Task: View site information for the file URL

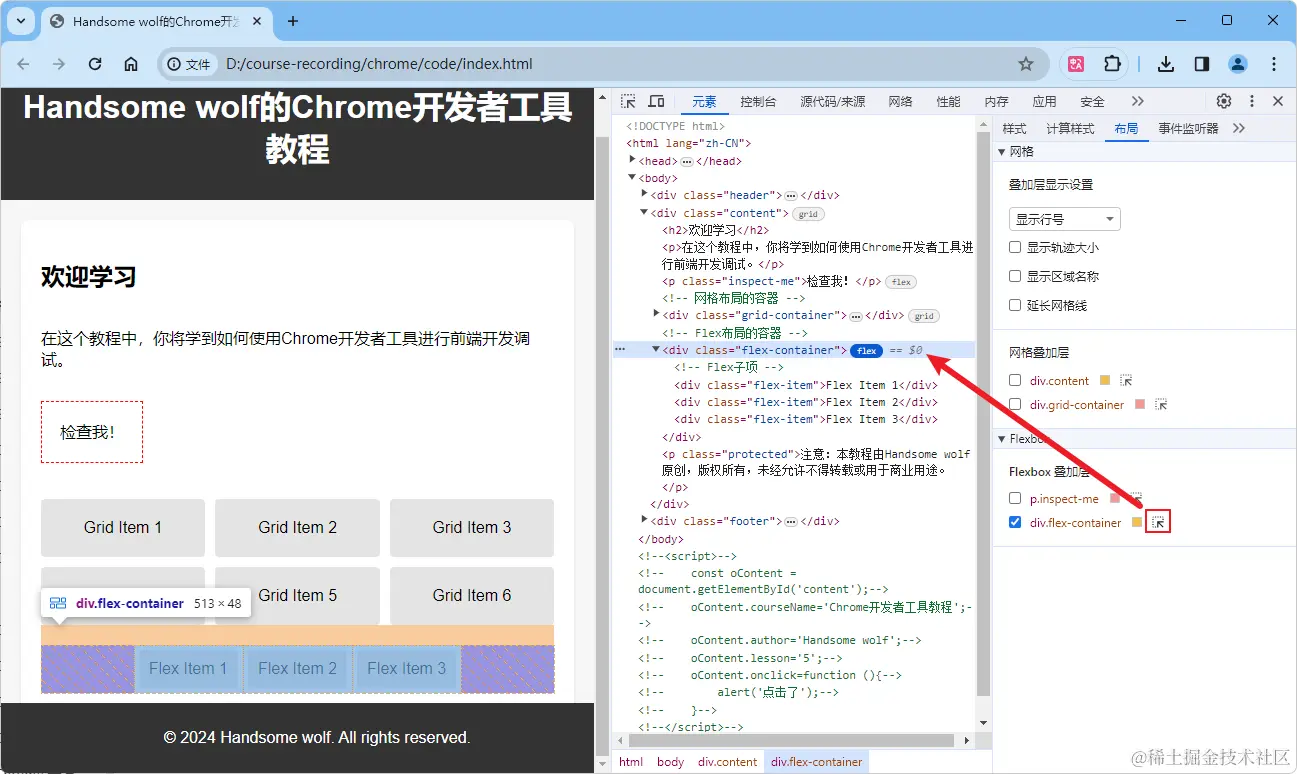Action: tap(190, 64)
